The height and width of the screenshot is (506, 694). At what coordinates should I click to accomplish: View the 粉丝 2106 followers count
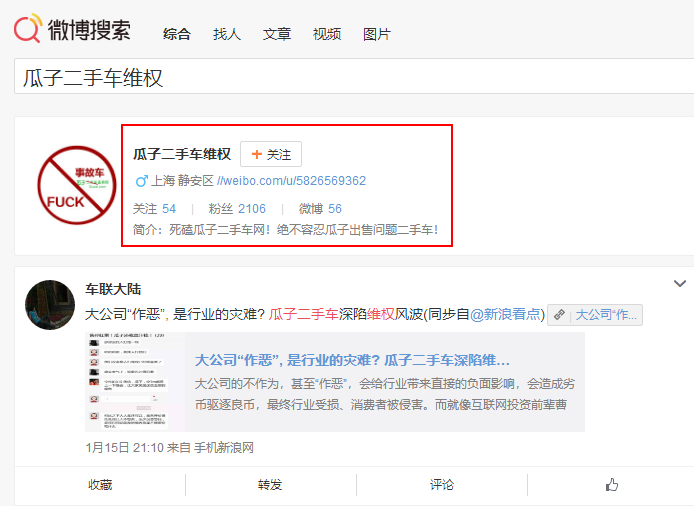pyautogui.click(x=237, y=209)
